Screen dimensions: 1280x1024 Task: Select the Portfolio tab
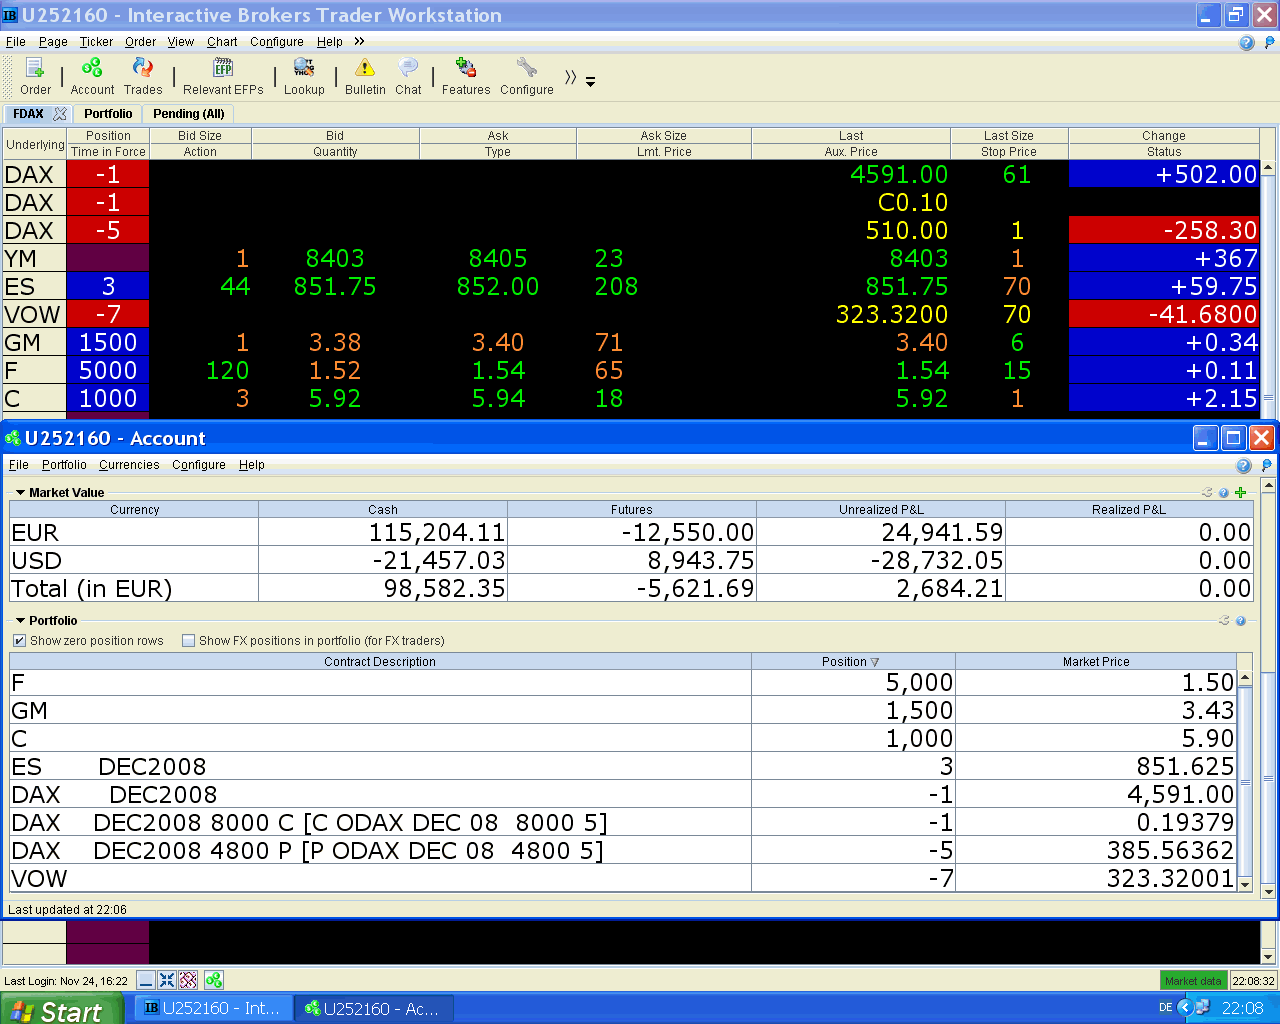(108, 114)
